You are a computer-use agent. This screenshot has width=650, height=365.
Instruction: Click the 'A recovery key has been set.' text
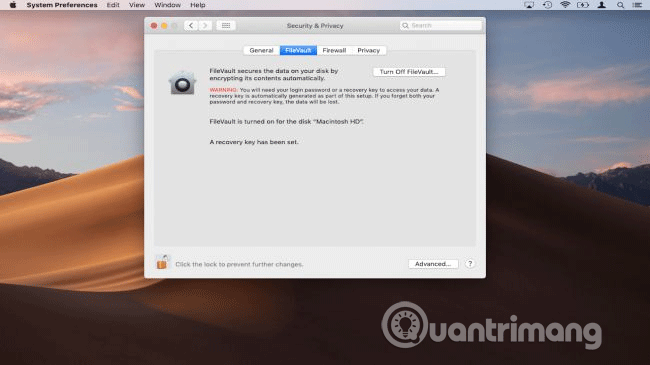click(254, 142)
